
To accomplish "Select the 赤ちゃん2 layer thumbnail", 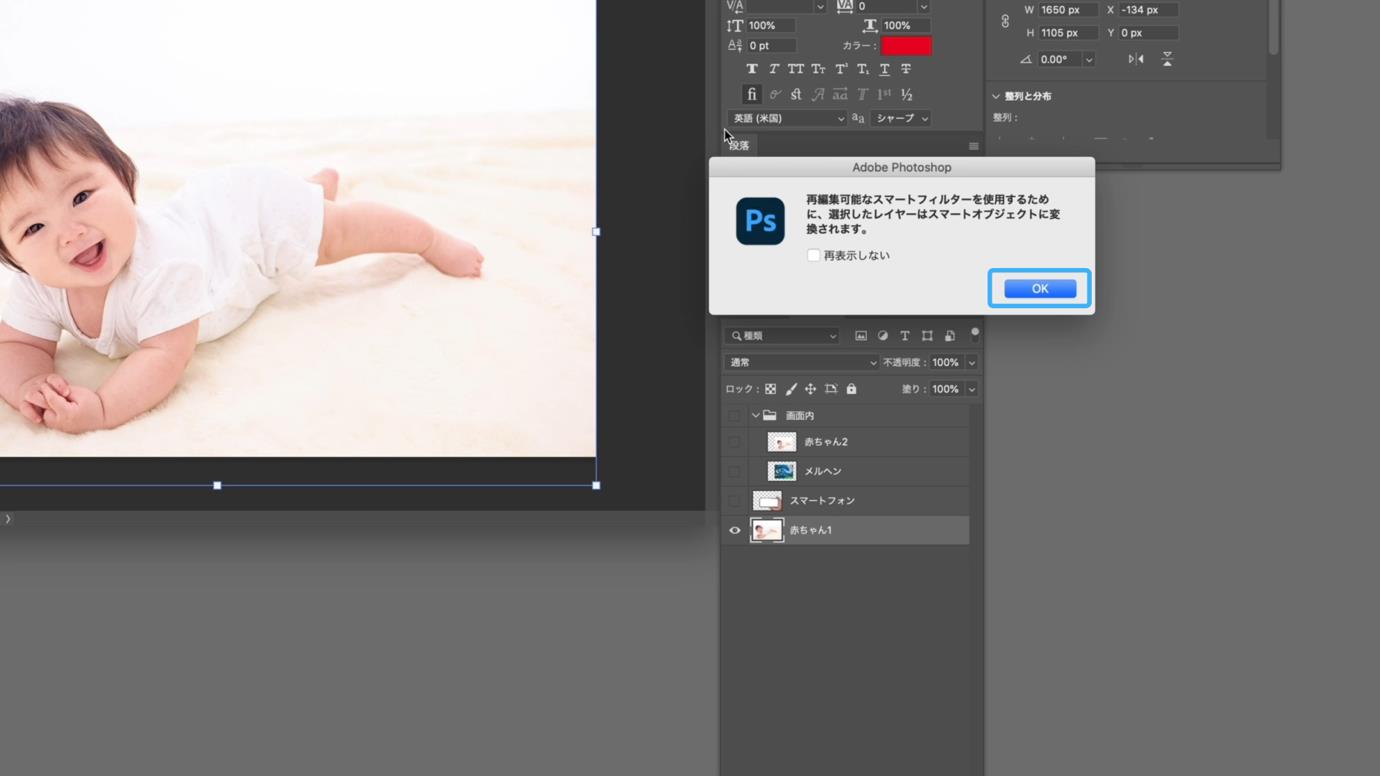I will [x=781, y=442].
